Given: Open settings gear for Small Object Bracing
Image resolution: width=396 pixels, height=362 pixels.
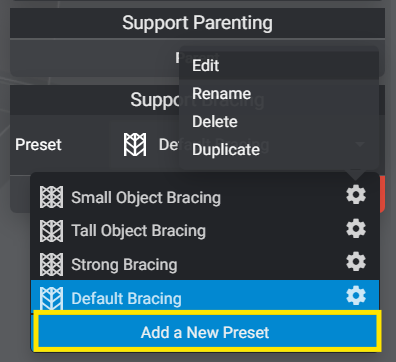Looking at the screenshot, I should [356, 195].
